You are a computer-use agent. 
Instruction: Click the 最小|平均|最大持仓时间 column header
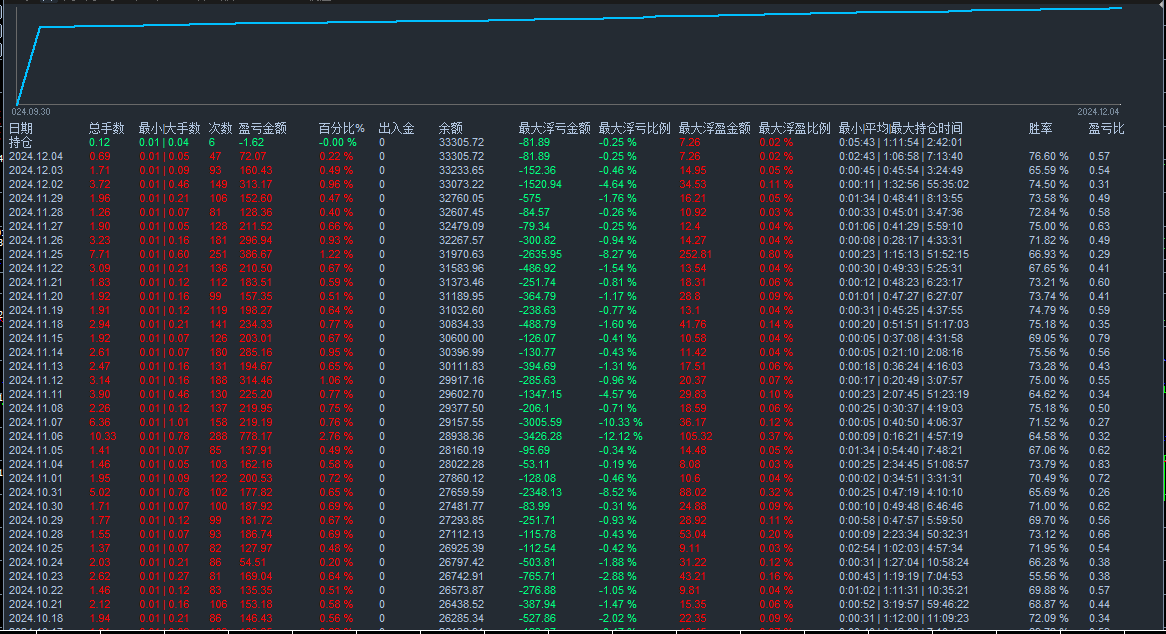tap(901, 129)
